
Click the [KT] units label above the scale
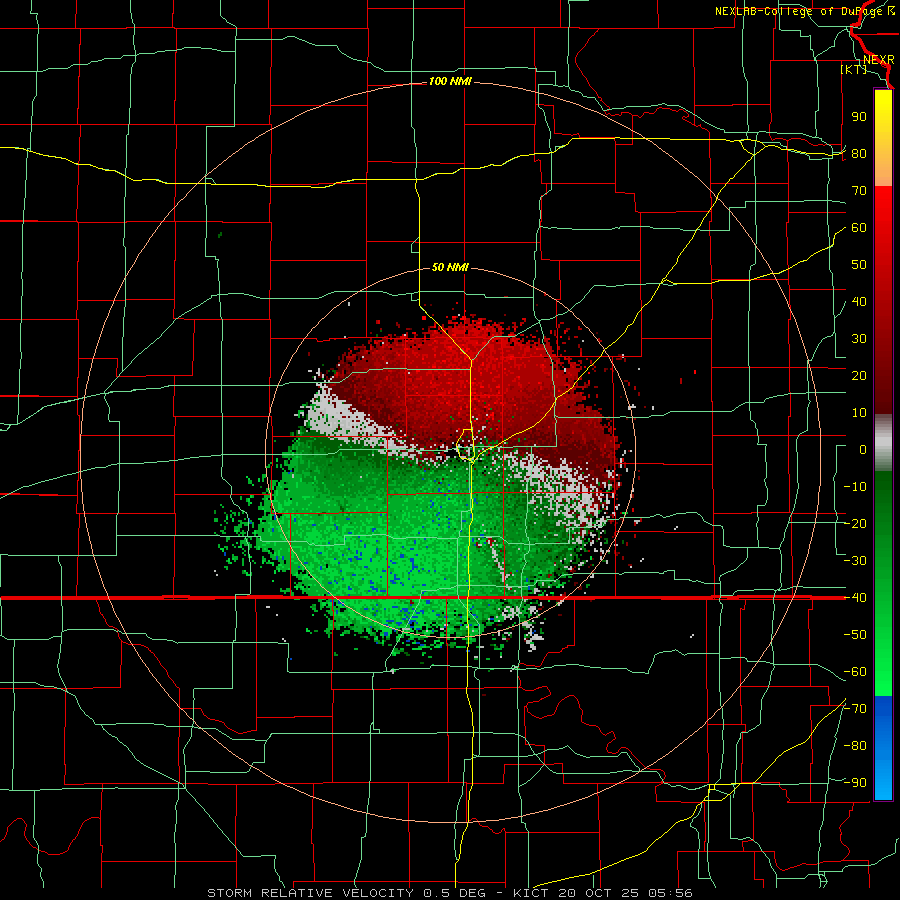pos(854,69)
